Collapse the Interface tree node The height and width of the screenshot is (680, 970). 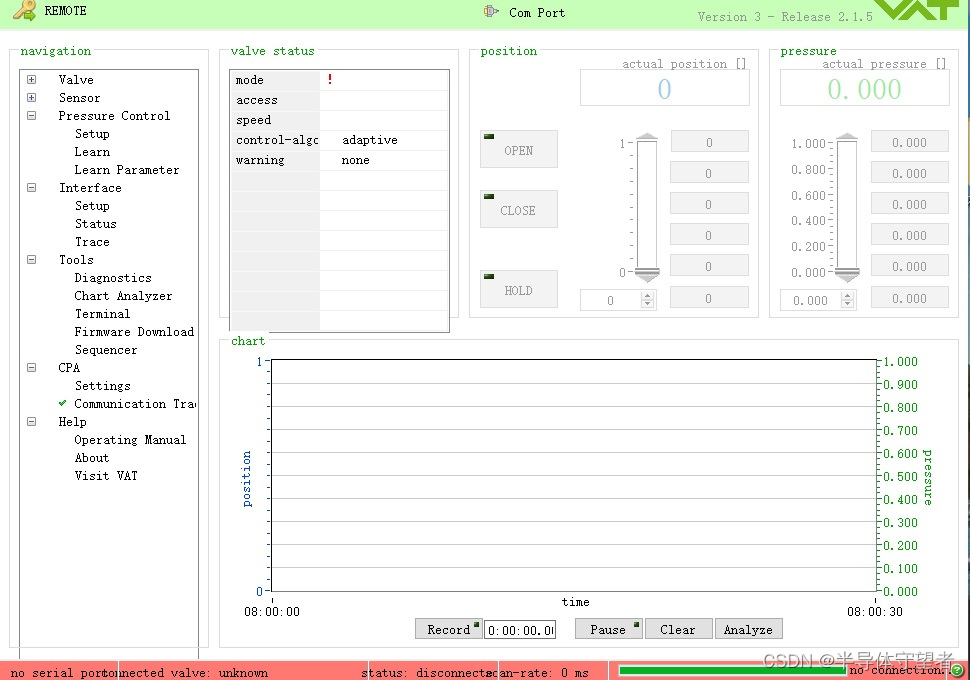(32, 187)
